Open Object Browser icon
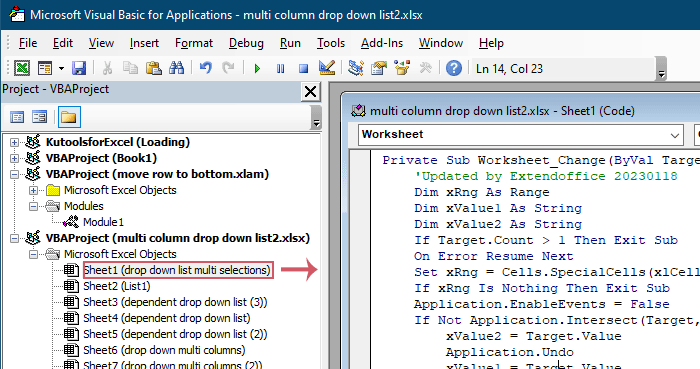The image size is (700, 369). pyautogui.click(x=402, y=68)
